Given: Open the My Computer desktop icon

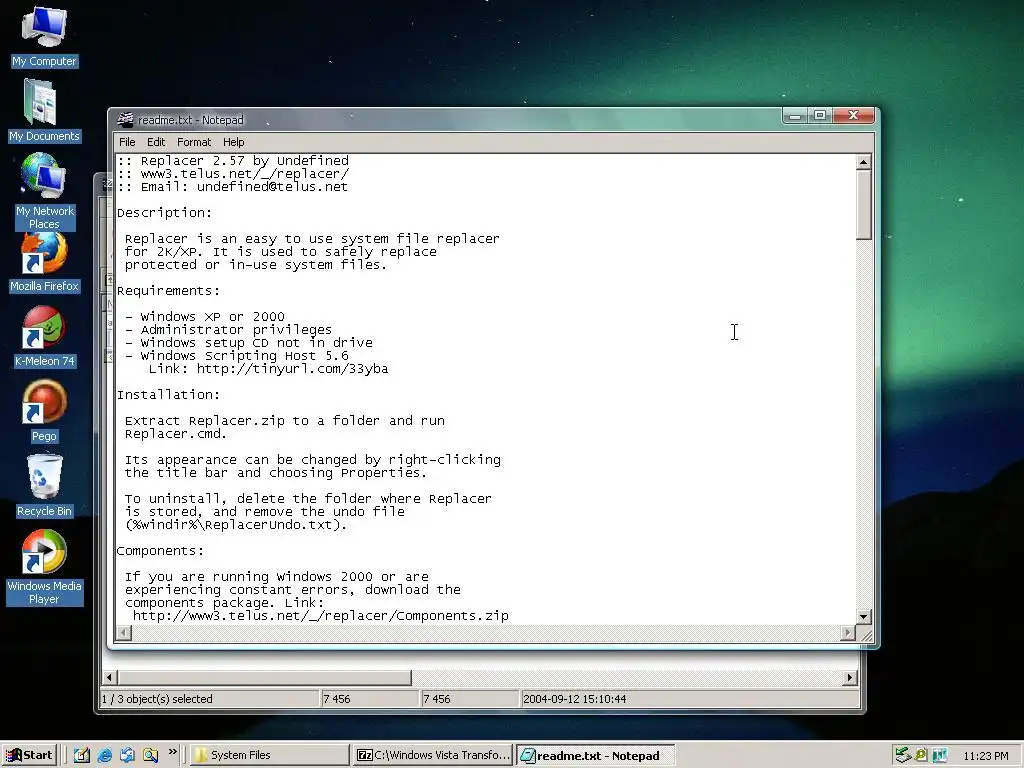Looking at the screenshot, I should pos(44,37).
